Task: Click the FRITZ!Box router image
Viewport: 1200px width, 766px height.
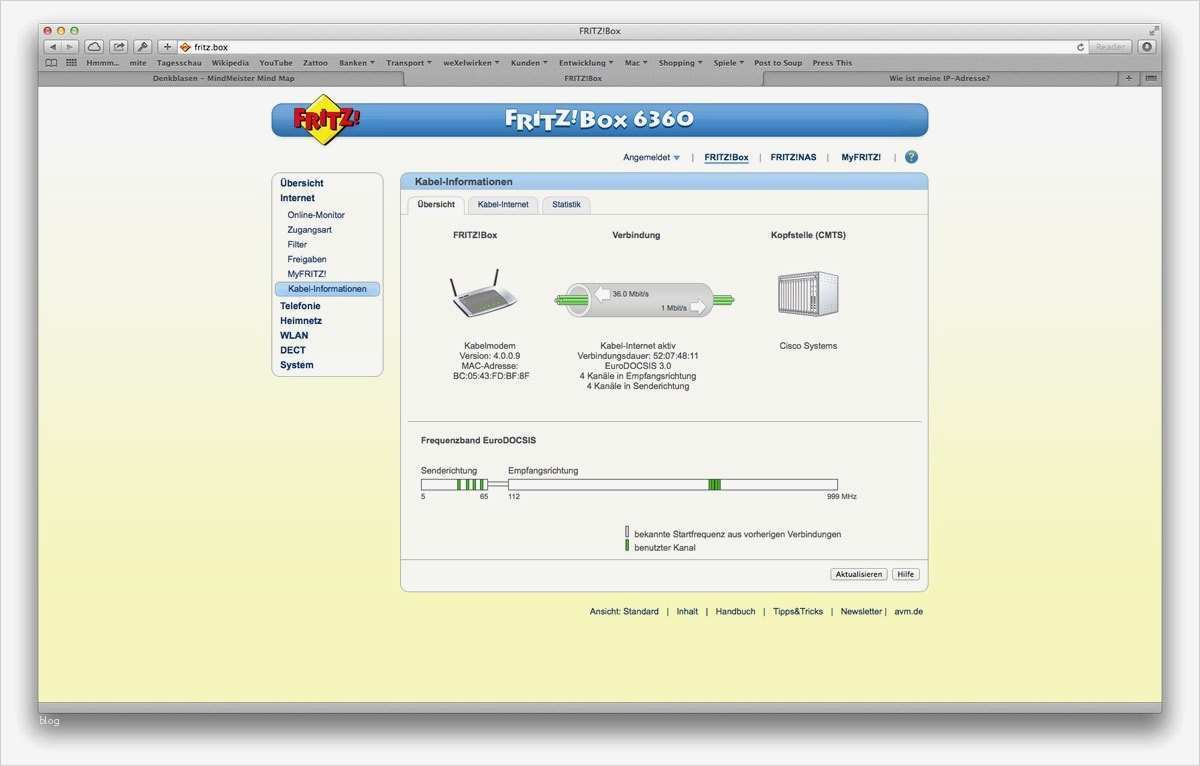Action: pos(484,293)
